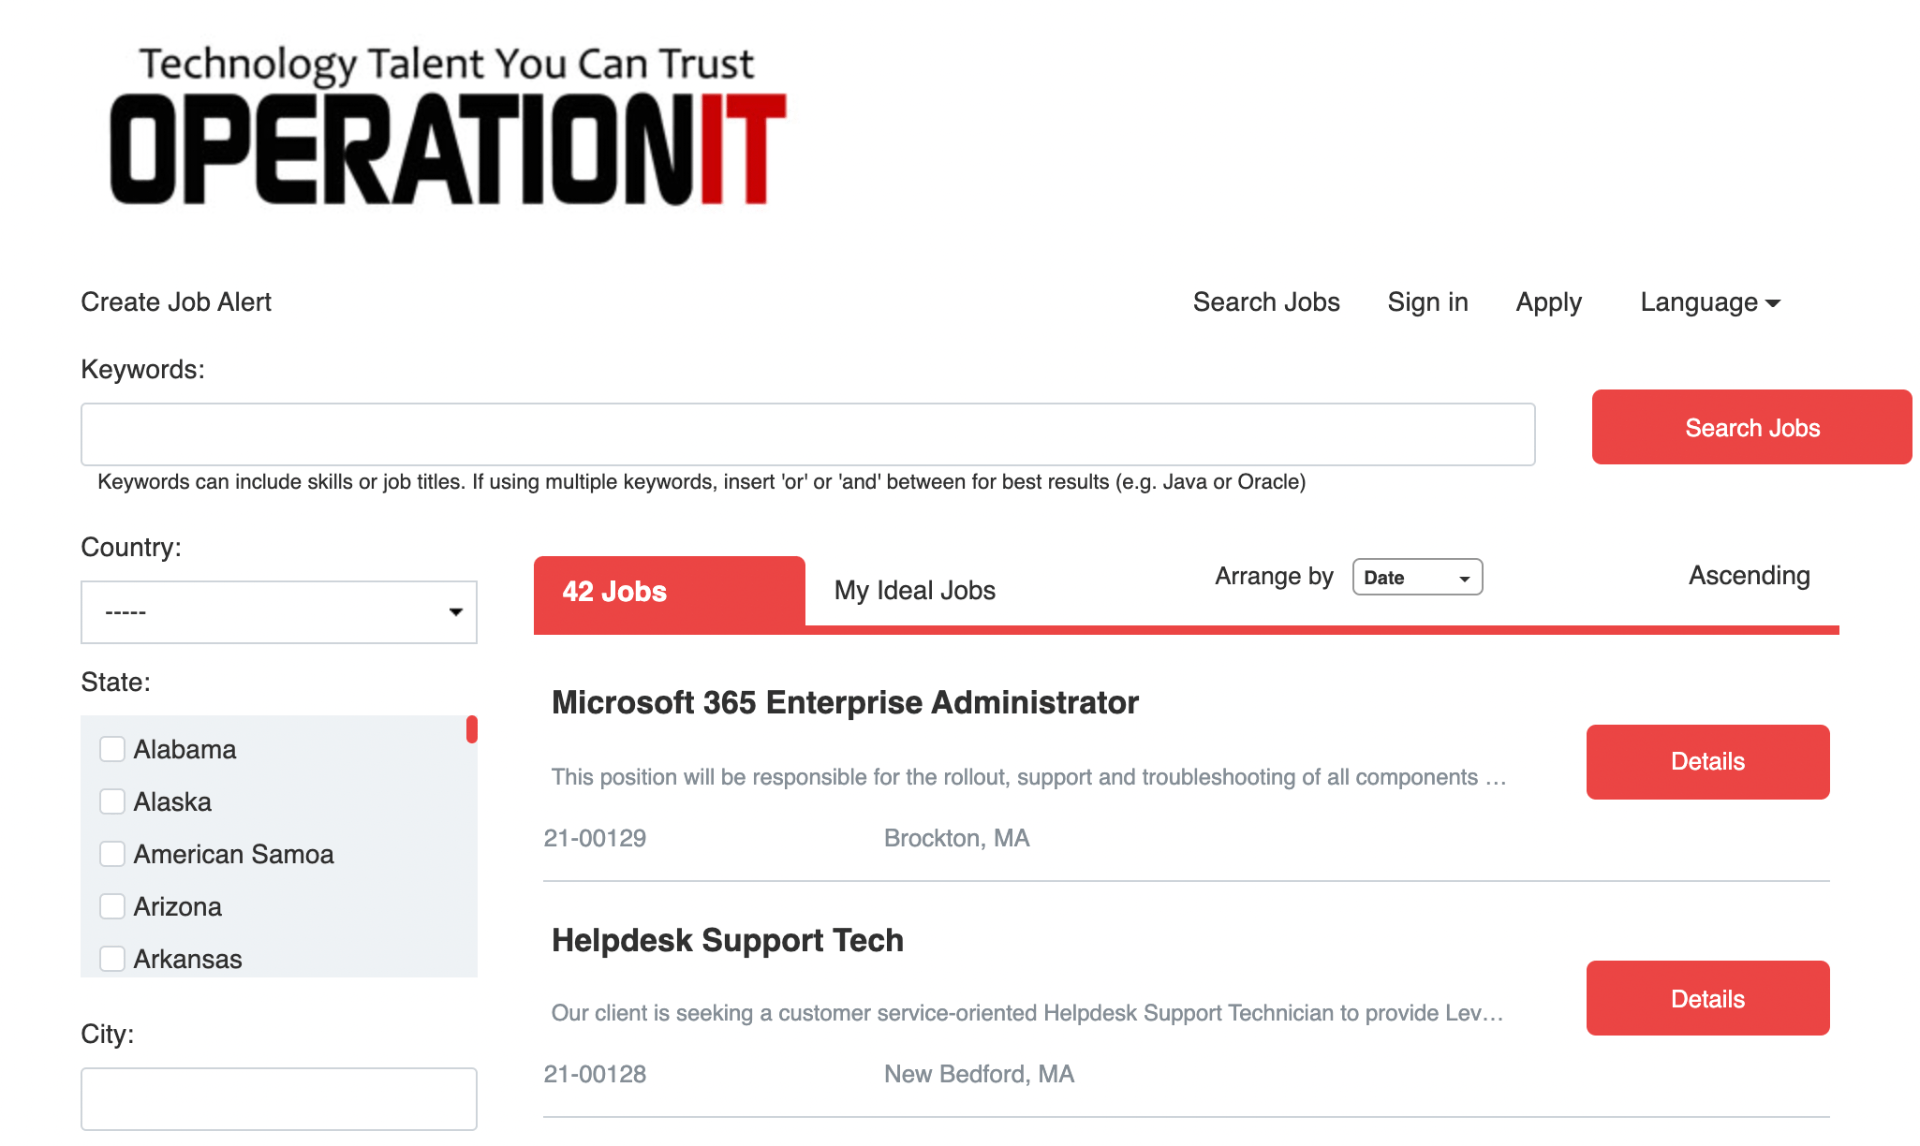Click the state list scrollbar thumb
The height and width of the screenshot is (1146, 1920).
pyautogui.click(x=472, y=729)
